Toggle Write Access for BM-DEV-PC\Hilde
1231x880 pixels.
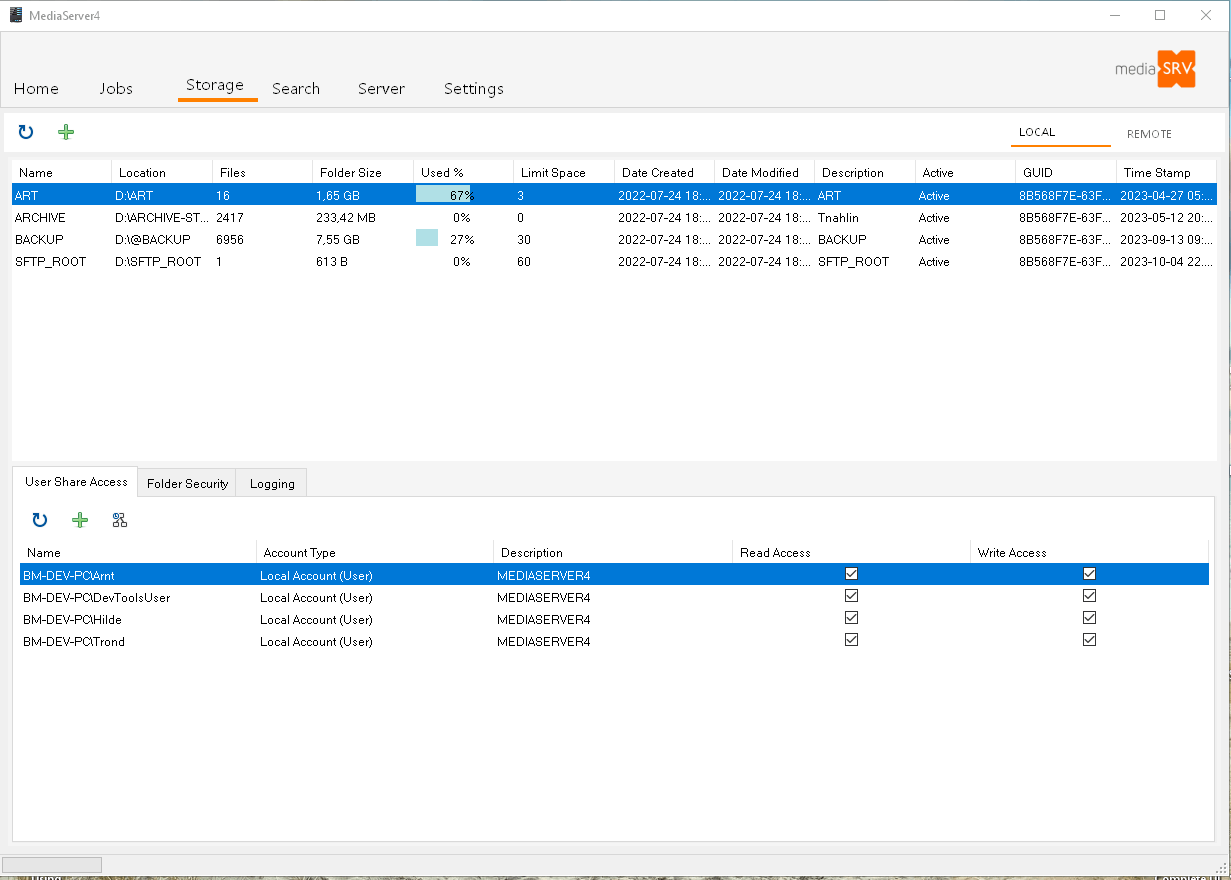1089,618
